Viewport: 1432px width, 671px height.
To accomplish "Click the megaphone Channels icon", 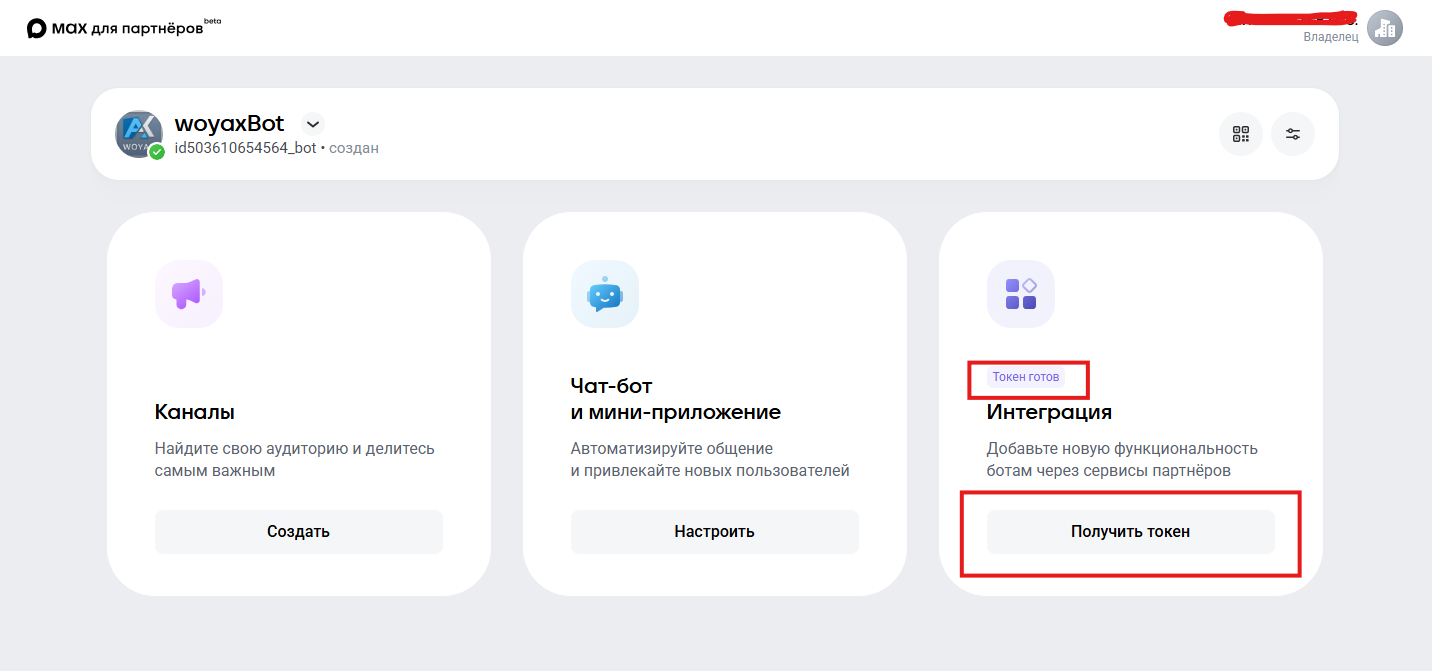I will coord(189,294).
